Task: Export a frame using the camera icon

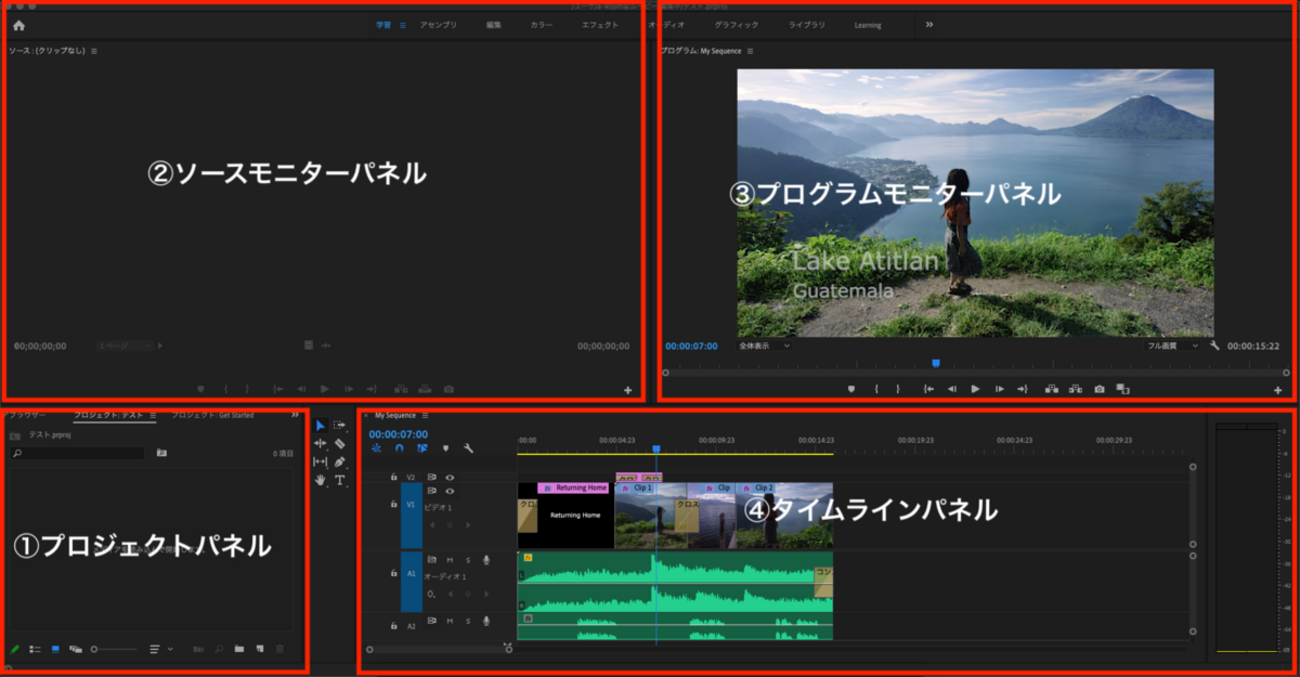Action: (x=1099, y=390)
